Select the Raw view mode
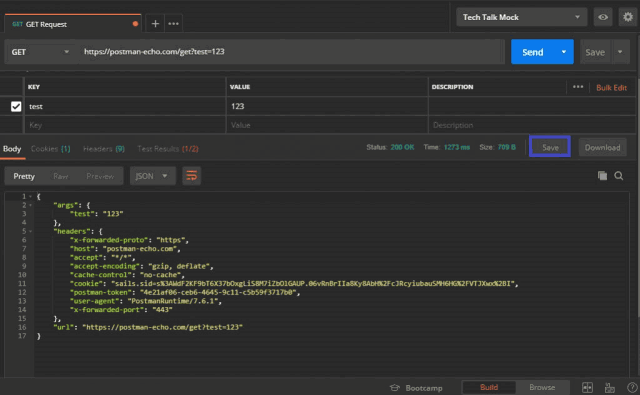 (x=60, y=176)
